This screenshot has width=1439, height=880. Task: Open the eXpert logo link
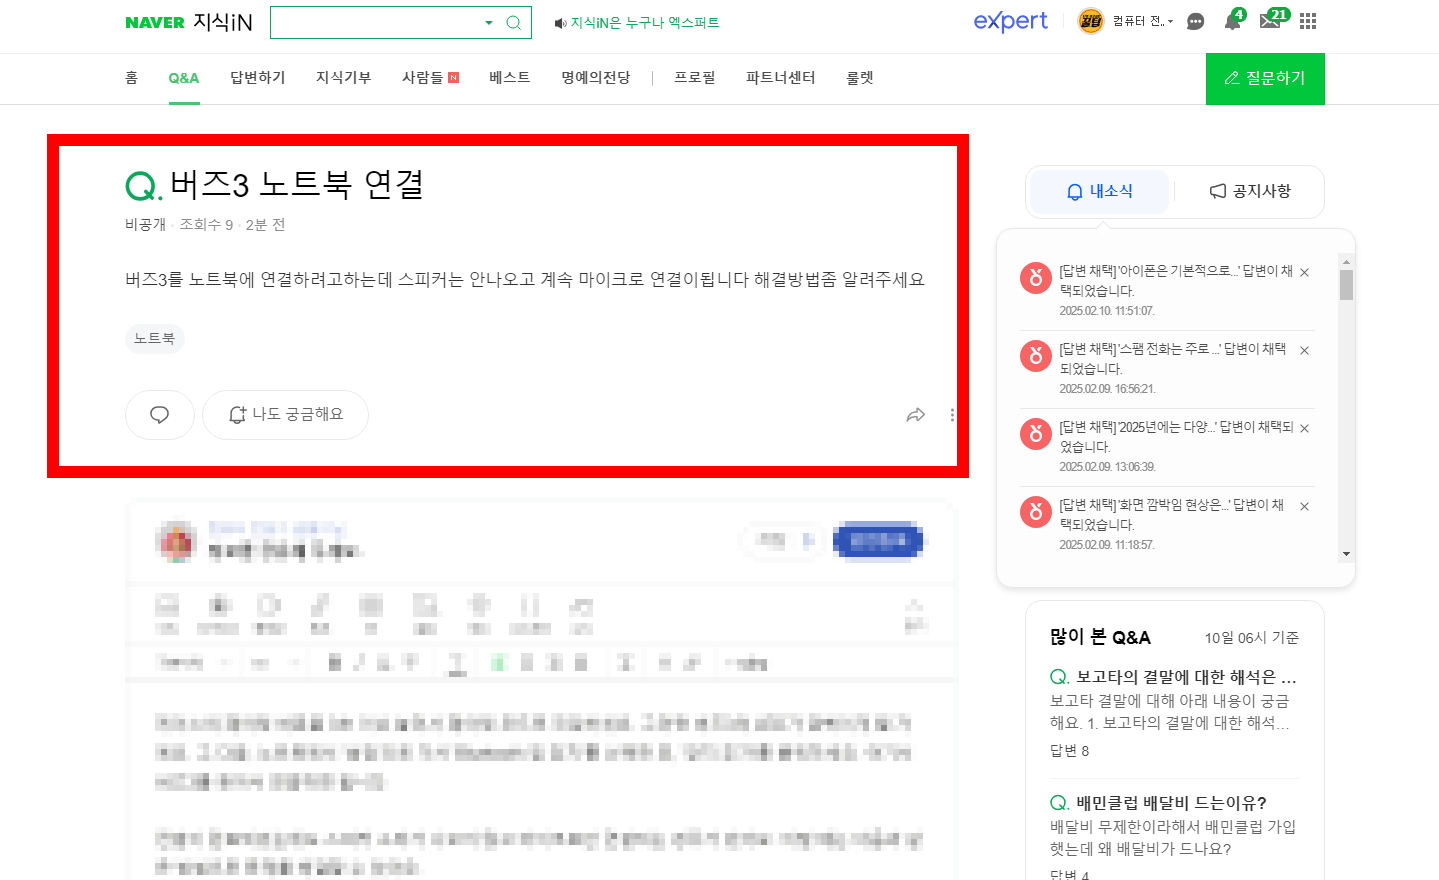click(1010, 21)
